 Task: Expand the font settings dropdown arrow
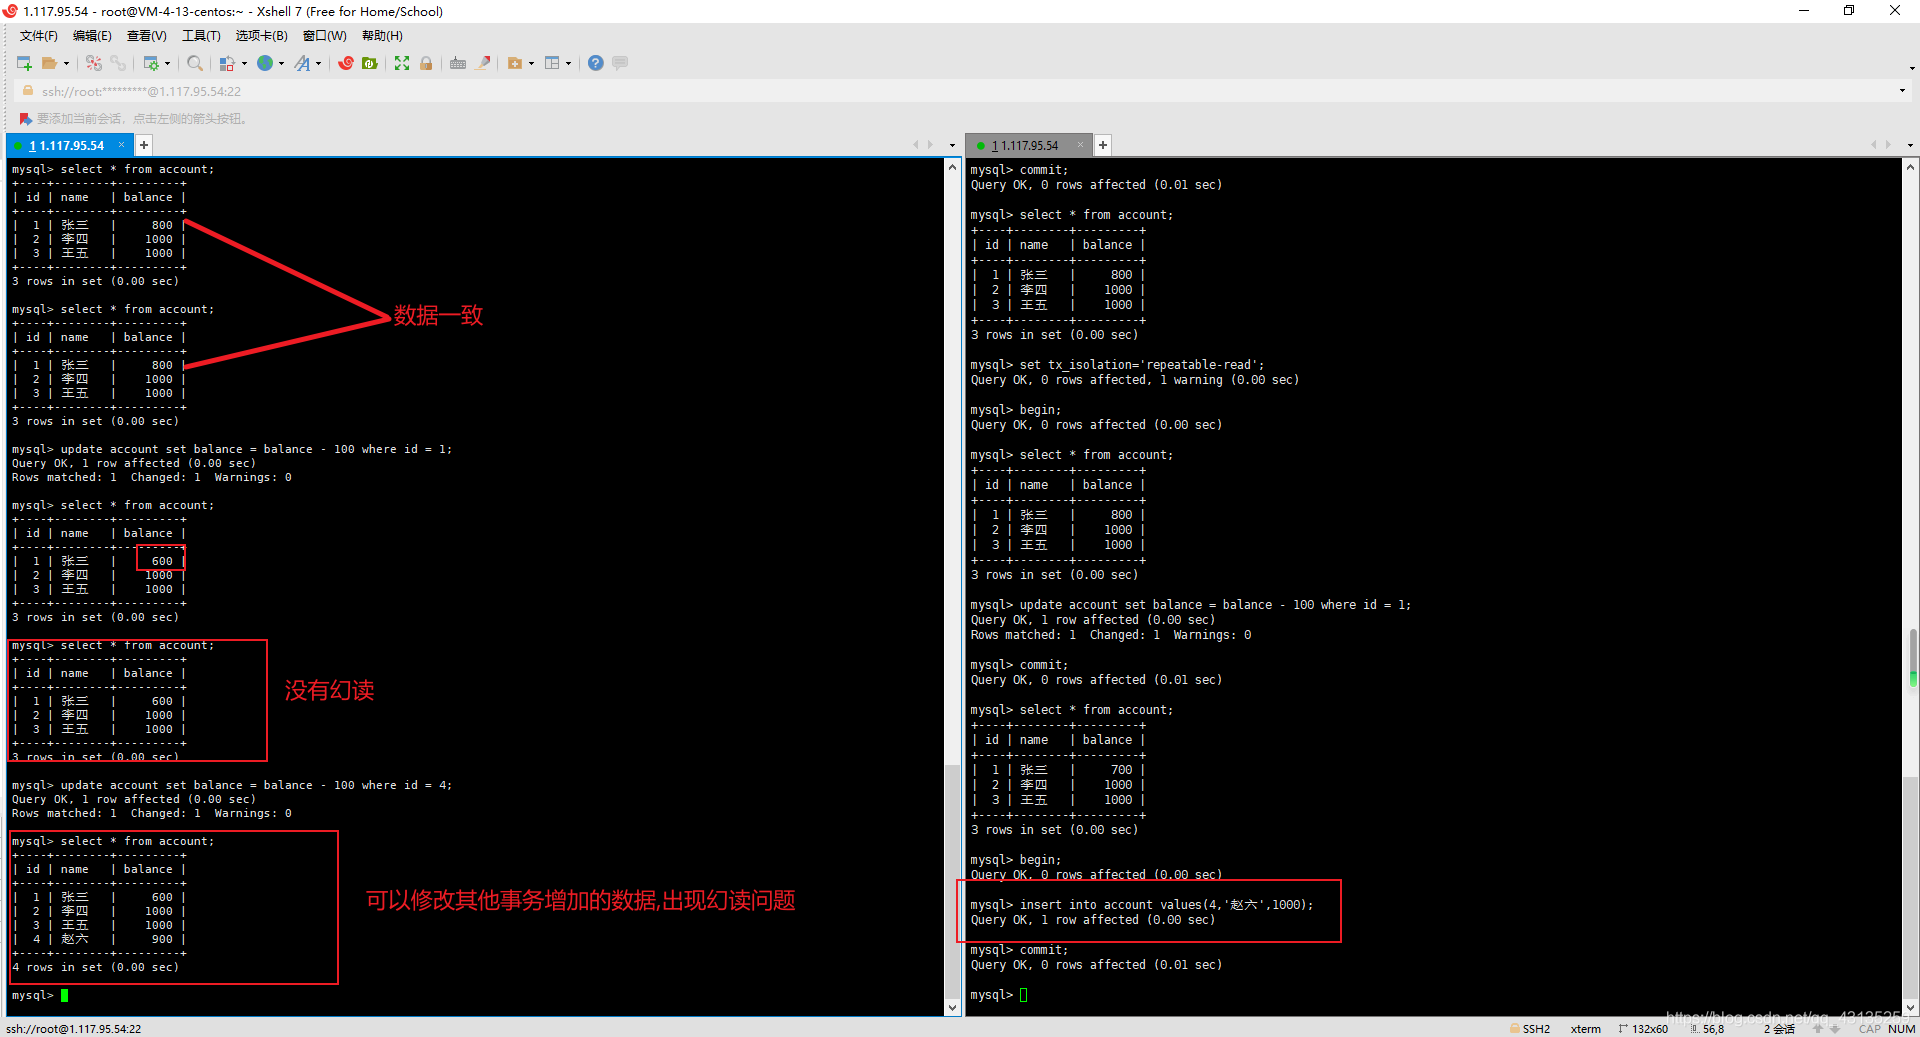(319, 64)
